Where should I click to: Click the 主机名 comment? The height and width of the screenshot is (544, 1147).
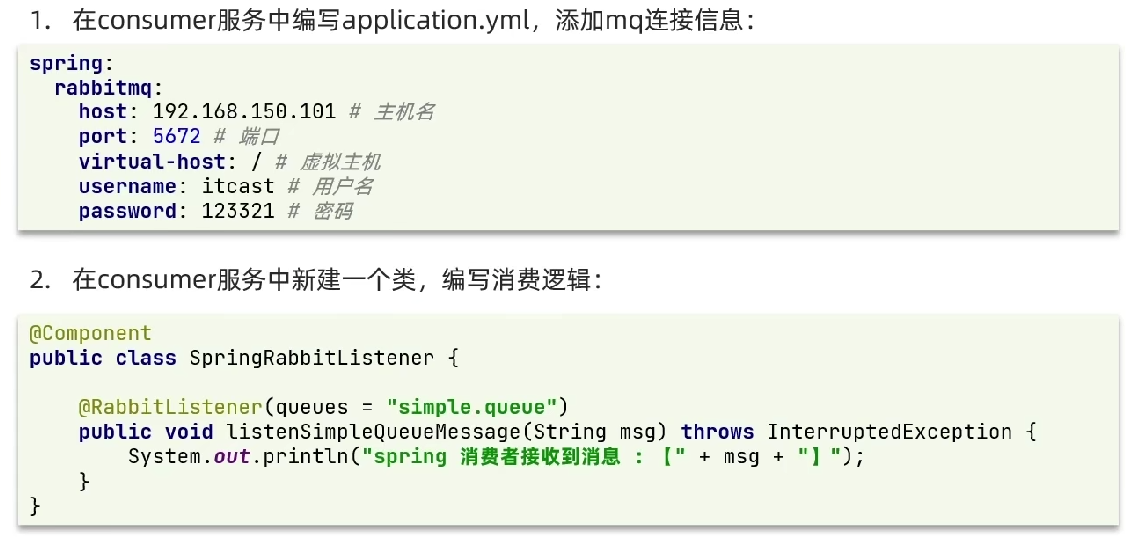(x=403, y=112)
